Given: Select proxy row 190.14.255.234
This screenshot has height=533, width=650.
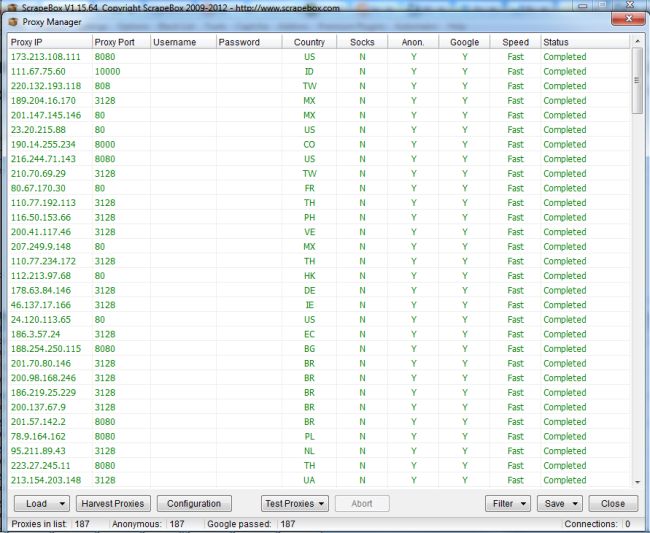Looking at the screenshot, I should click(319, 144).
